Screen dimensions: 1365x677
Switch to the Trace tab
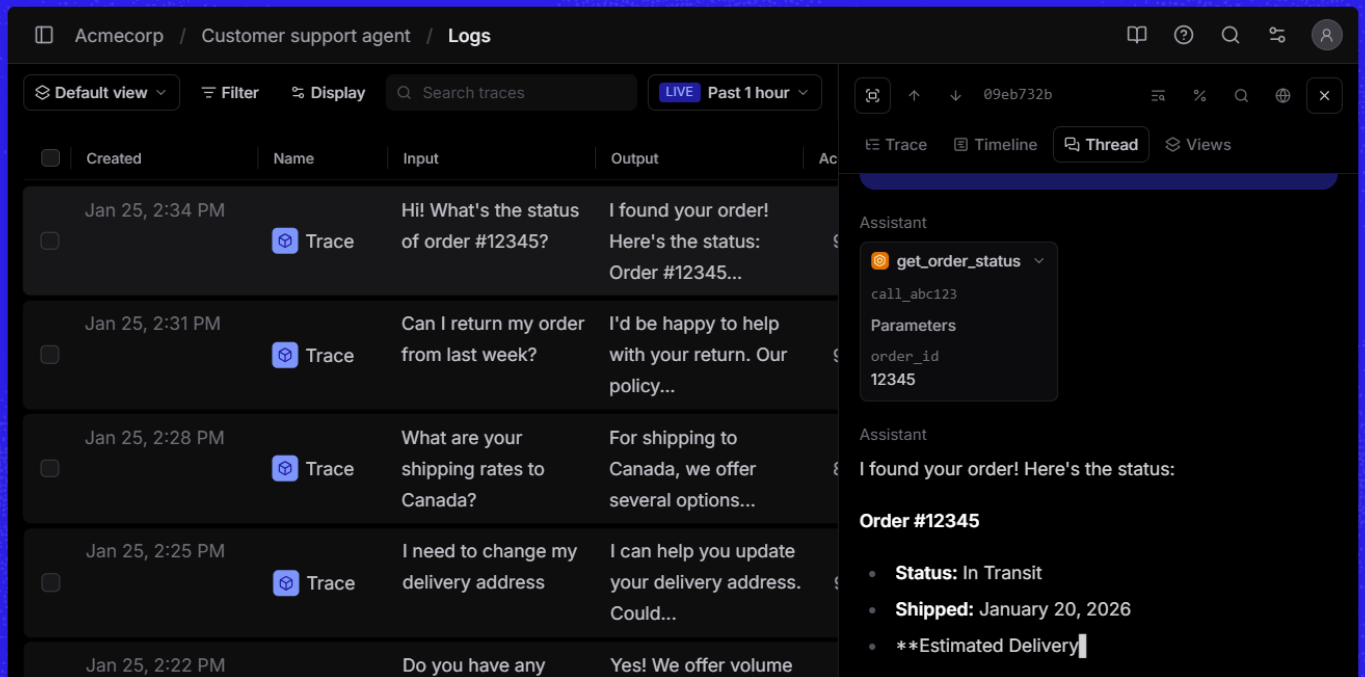(896, 144)
